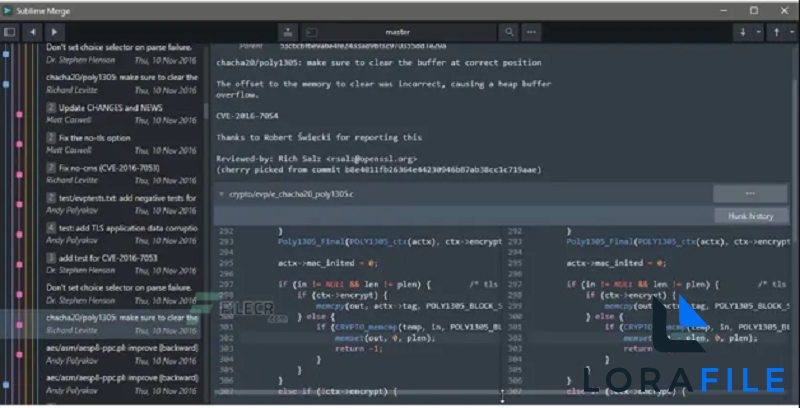
Task: Click the Sublime Merge title bar icon
Action: pyautogui.click(x=7, y=11)
